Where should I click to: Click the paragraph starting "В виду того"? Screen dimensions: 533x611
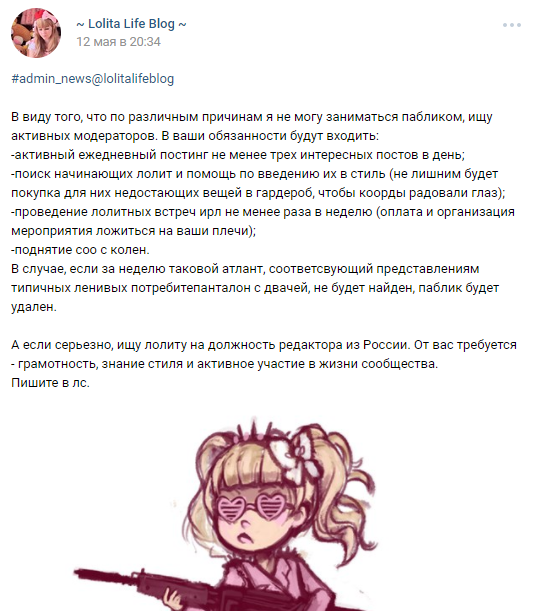252,126
